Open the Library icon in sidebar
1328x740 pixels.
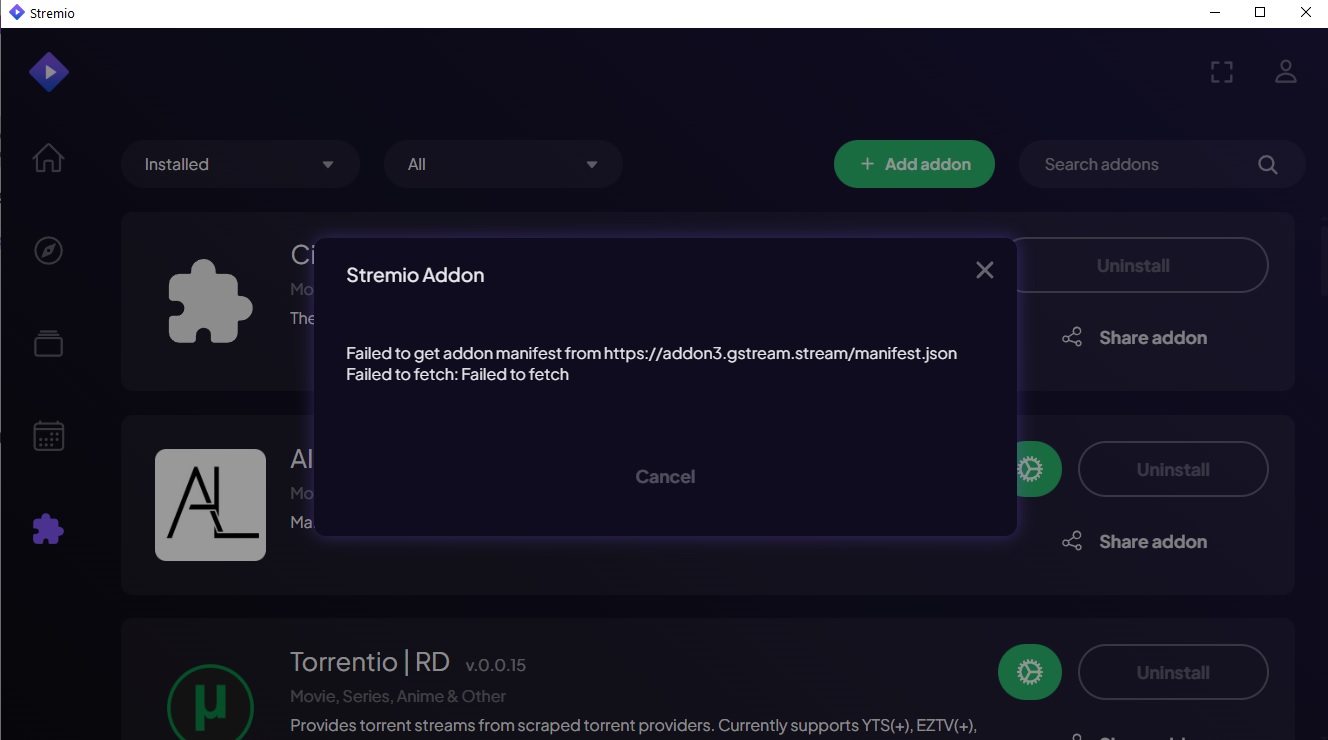click(48, 343)
